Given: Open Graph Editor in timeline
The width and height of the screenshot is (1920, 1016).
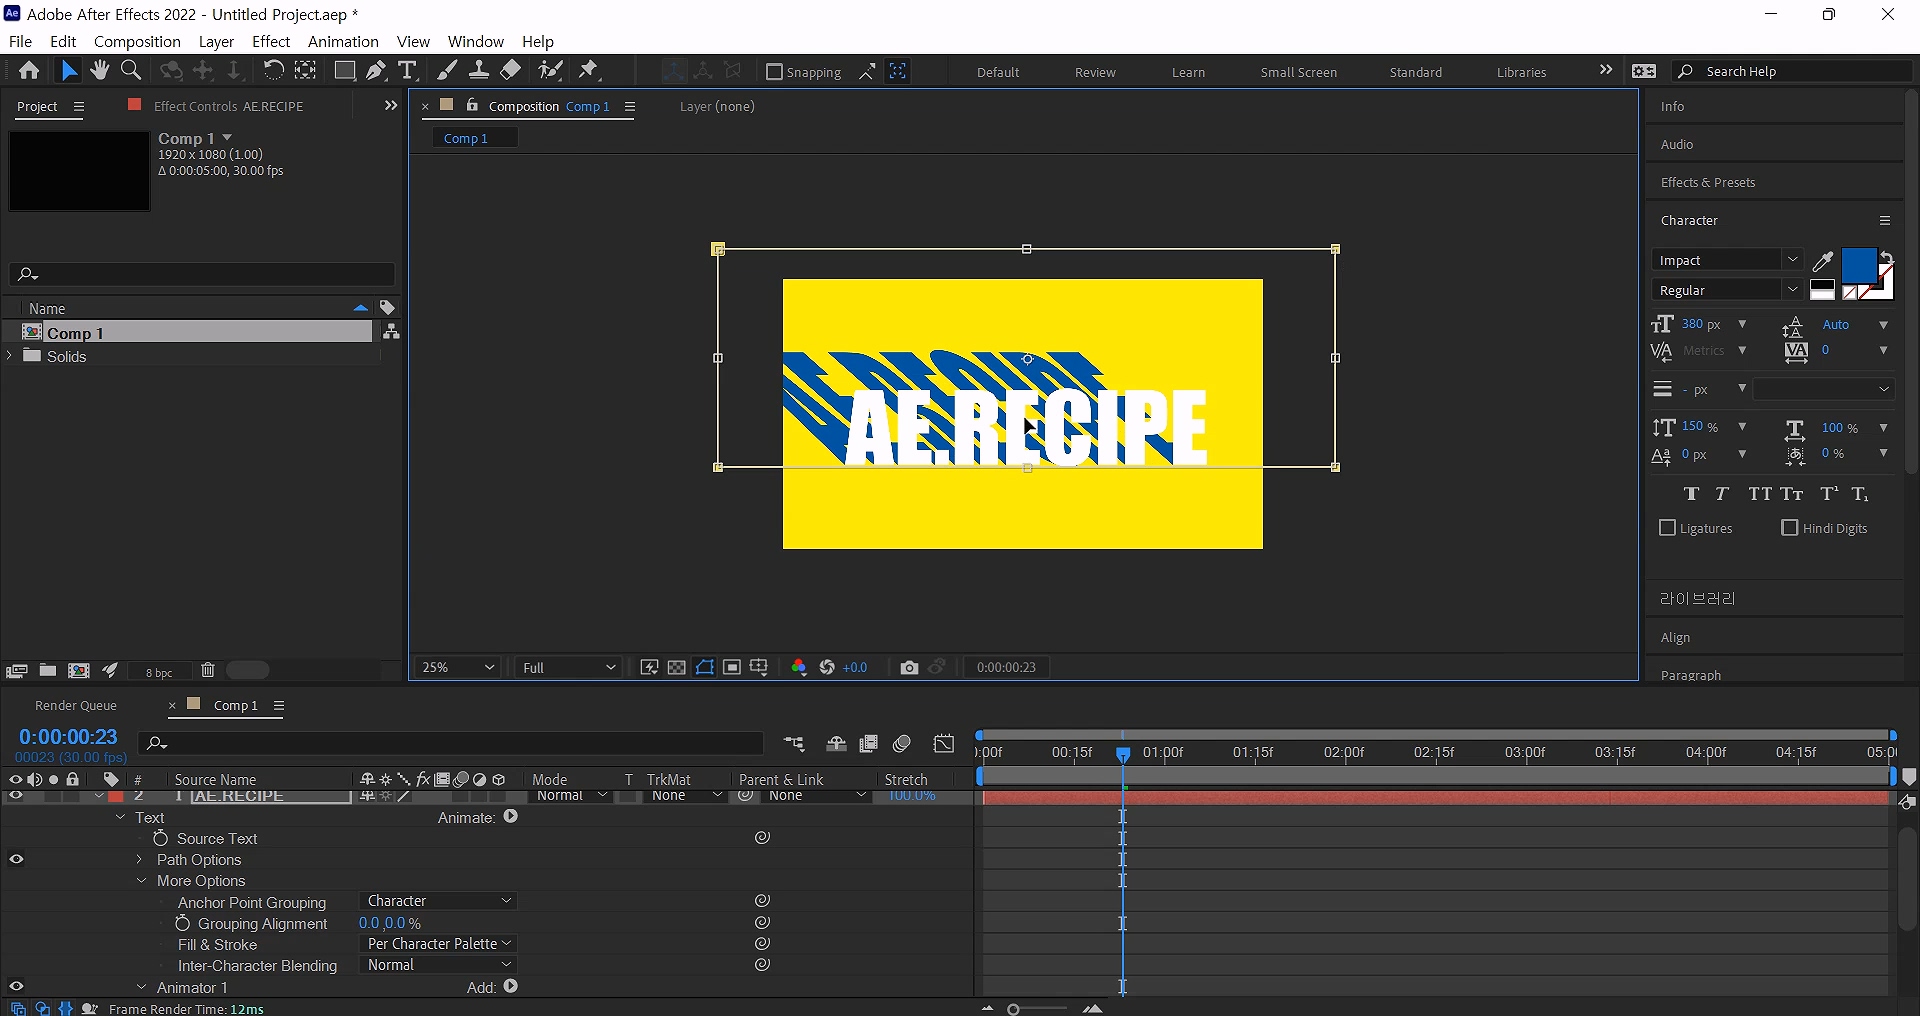Looking at the screenshot, I should point(944,744).
